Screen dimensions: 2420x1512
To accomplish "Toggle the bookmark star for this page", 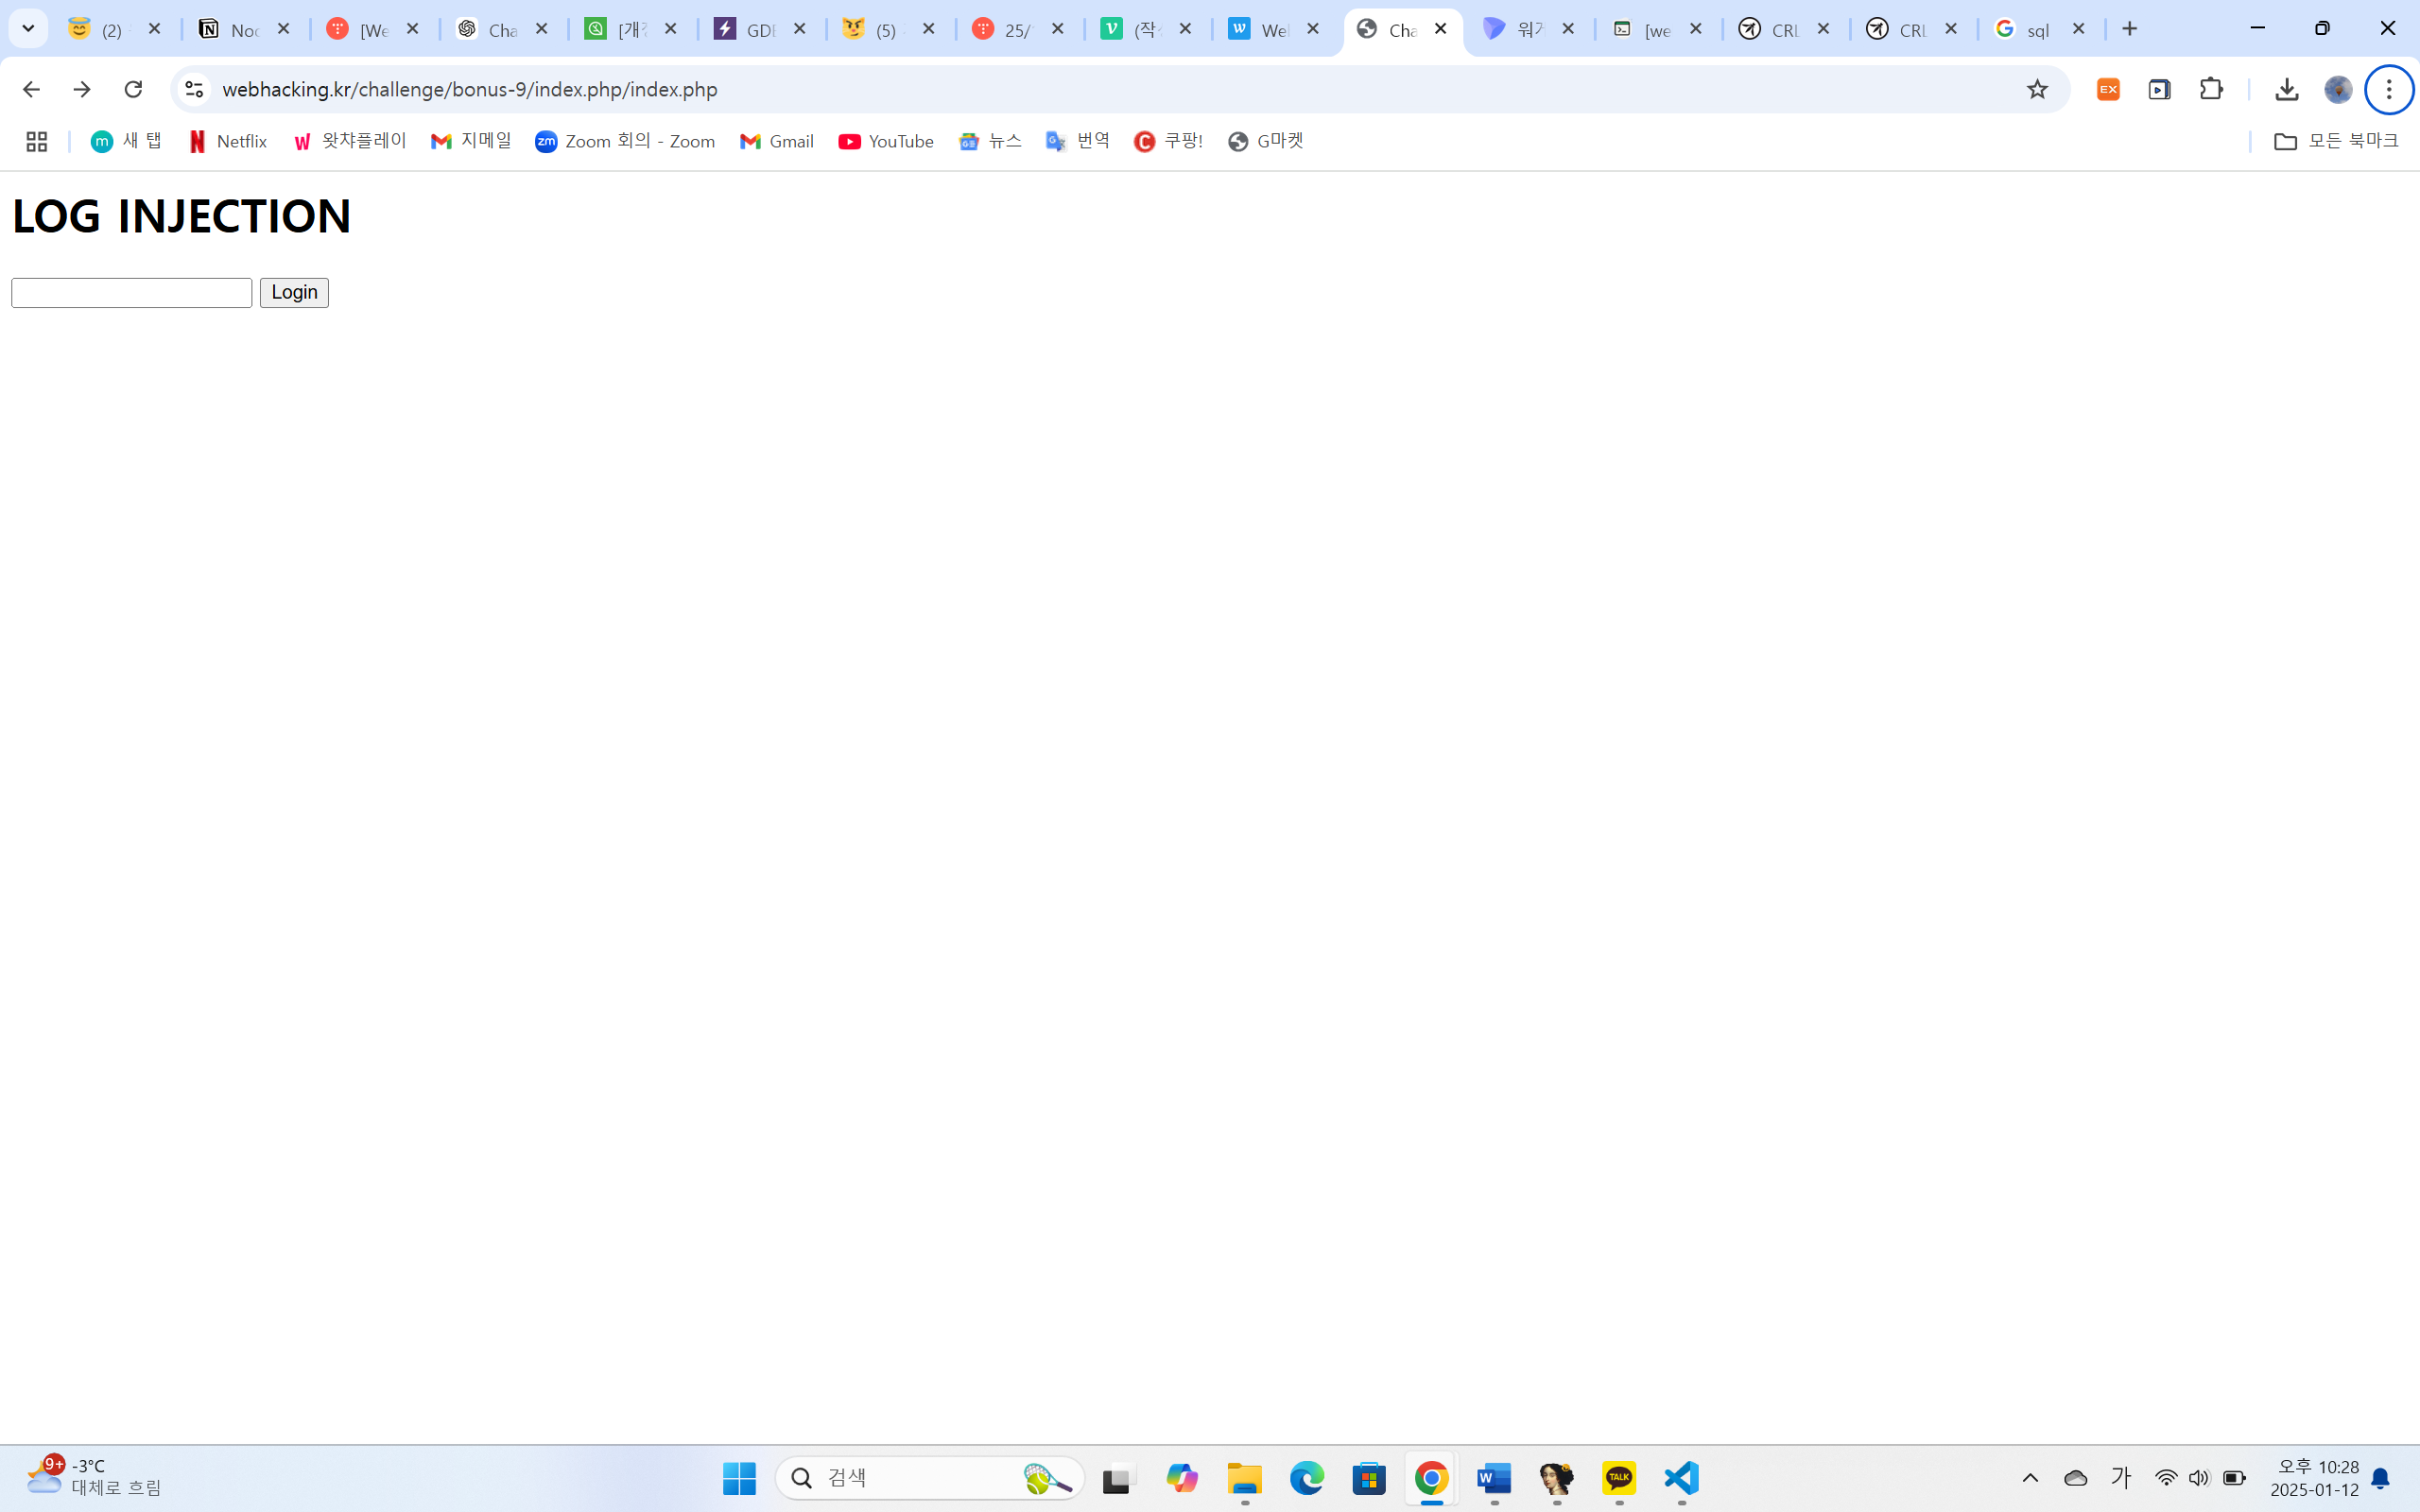I will coord(2038,89).
